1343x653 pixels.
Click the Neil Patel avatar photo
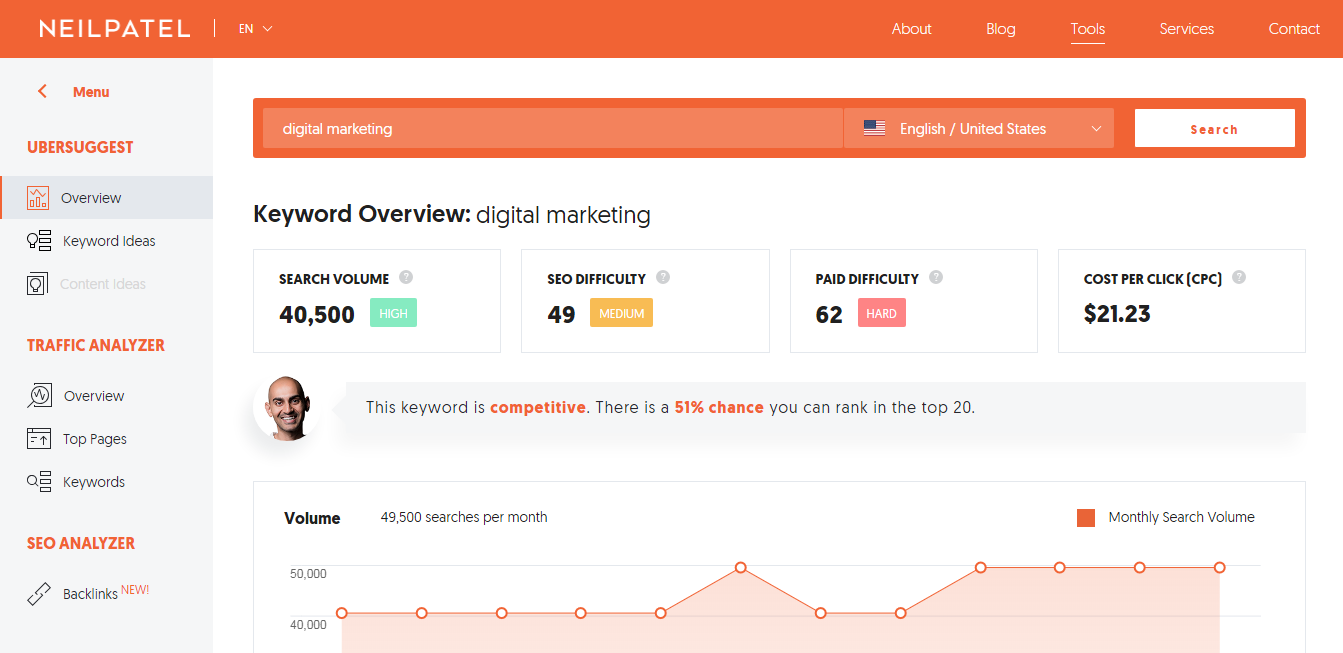[x=287, y=408]
